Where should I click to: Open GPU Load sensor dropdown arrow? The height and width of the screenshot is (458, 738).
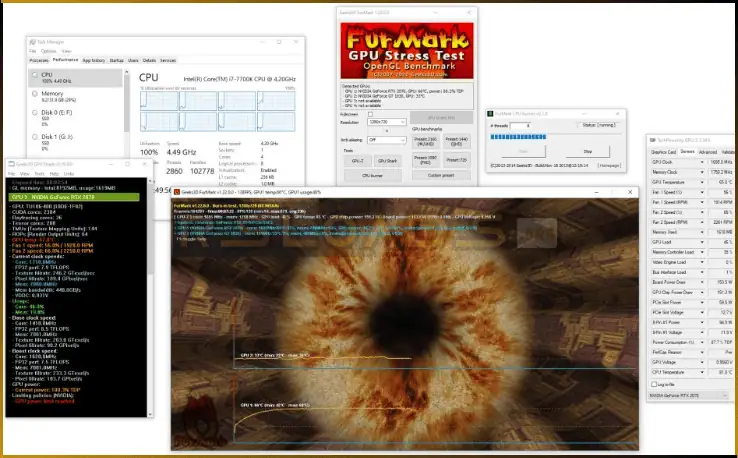pos(702,242)
